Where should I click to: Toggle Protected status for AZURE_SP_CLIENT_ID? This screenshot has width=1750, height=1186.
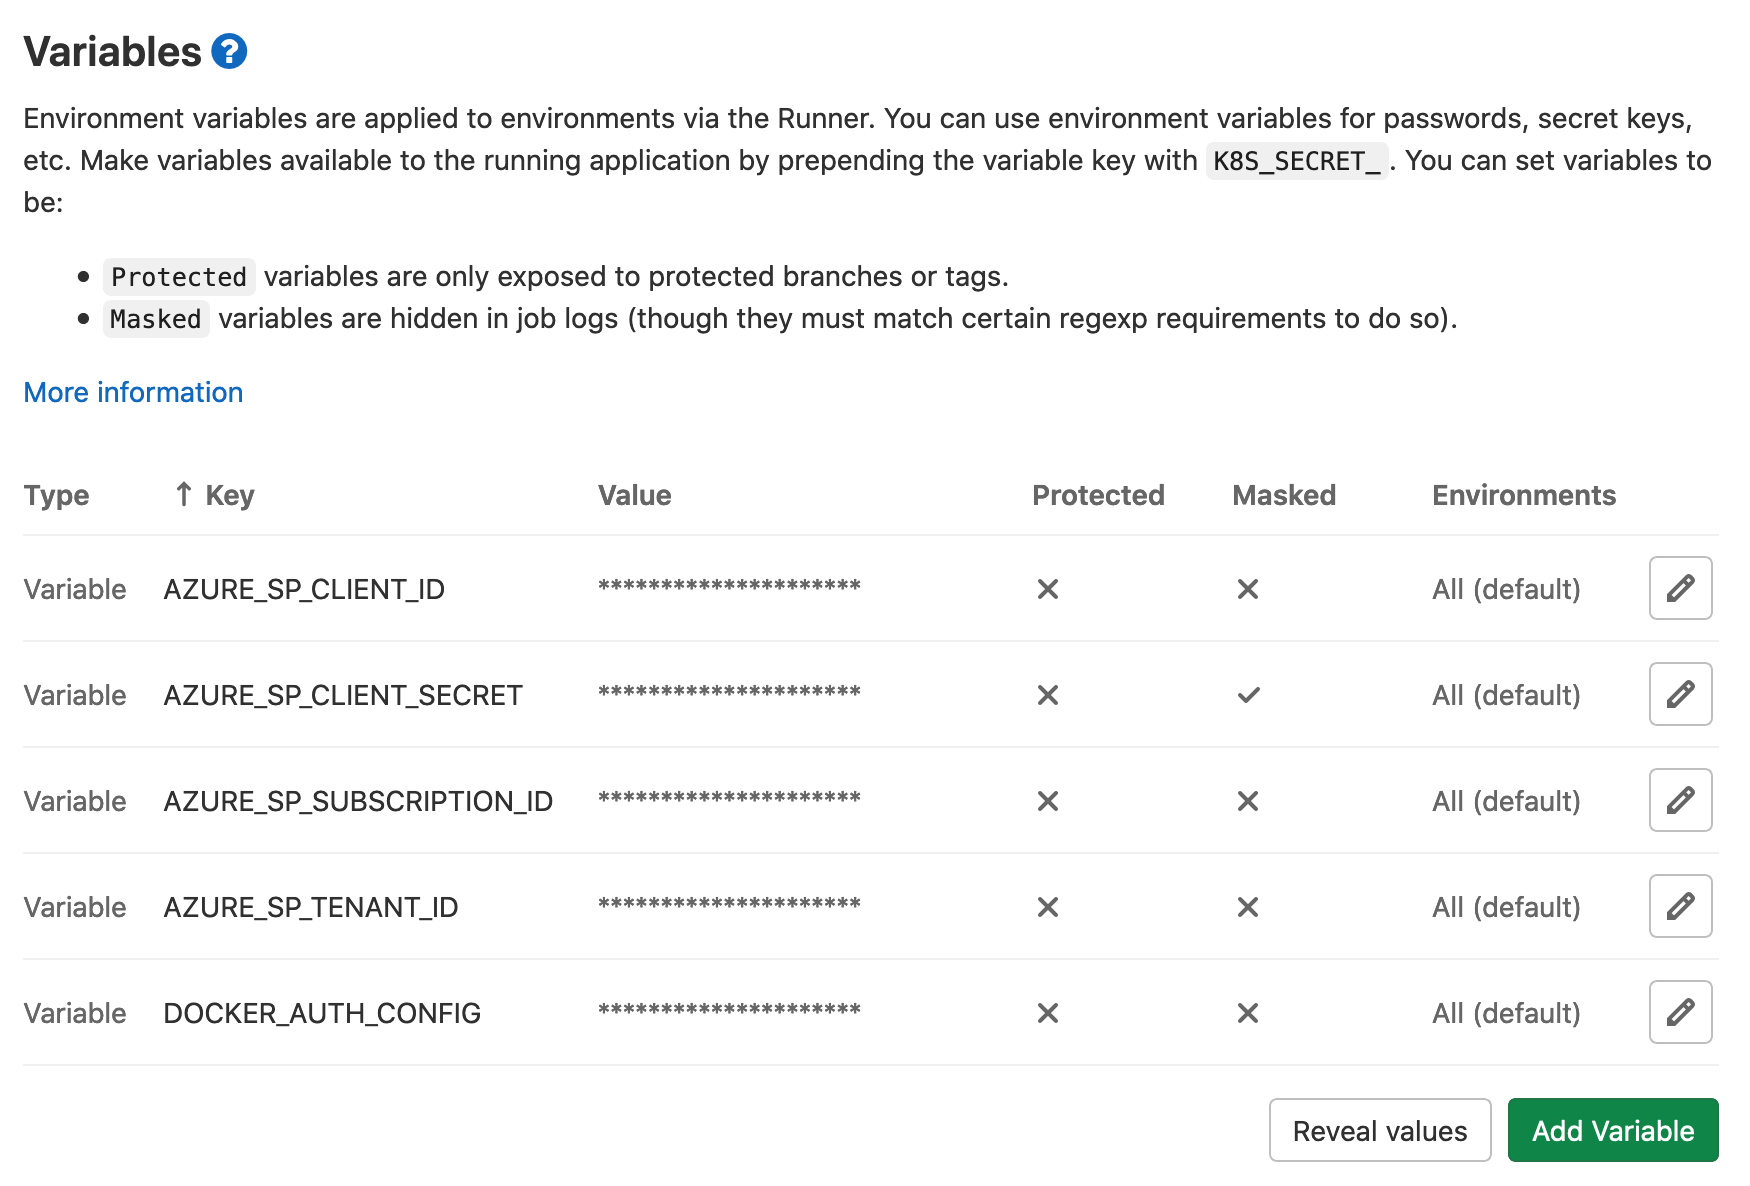pos(1047,588)
